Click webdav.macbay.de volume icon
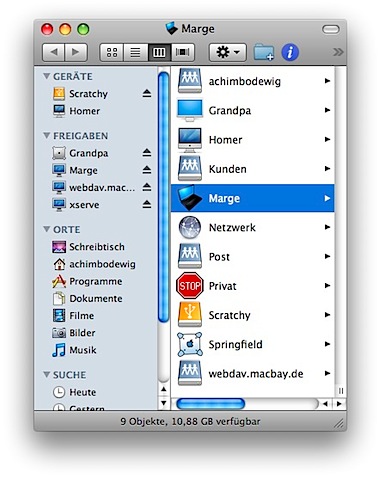Viewport: 380px width, 478px height. (x=190, y=373)
